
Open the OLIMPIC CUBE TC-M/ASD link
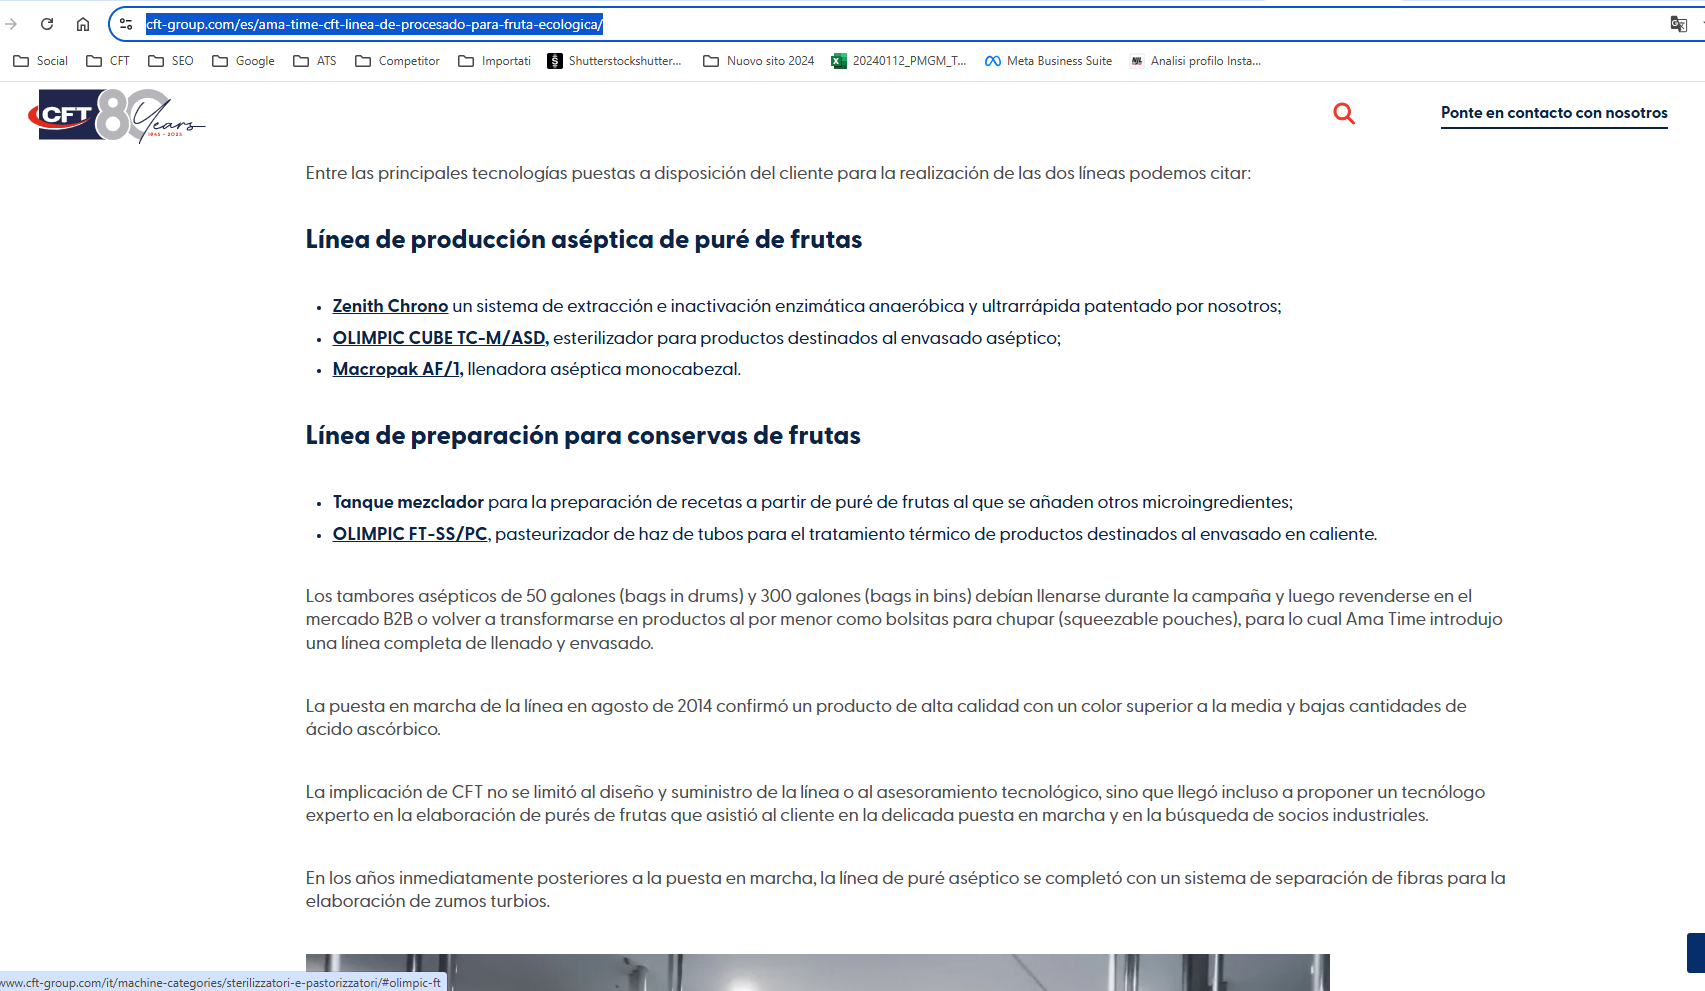[440, 338]
